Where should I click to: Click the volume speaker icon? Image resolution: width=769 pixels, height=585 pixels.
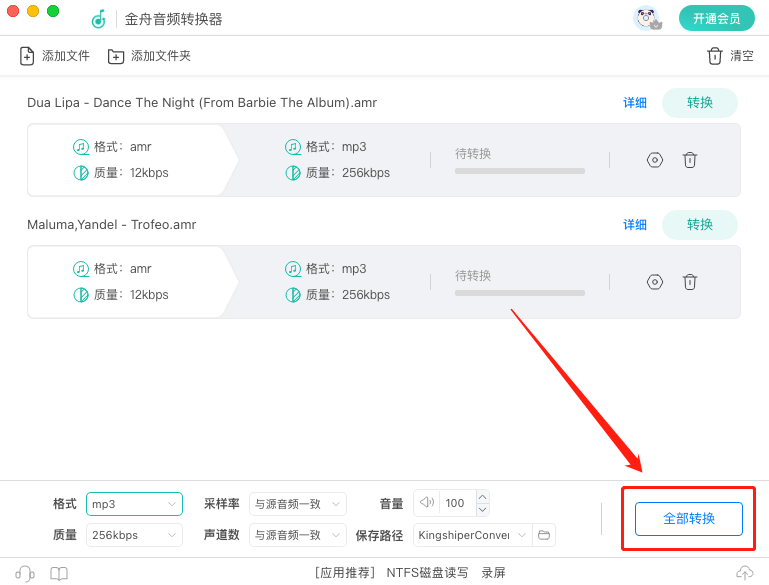click(427, 502)
